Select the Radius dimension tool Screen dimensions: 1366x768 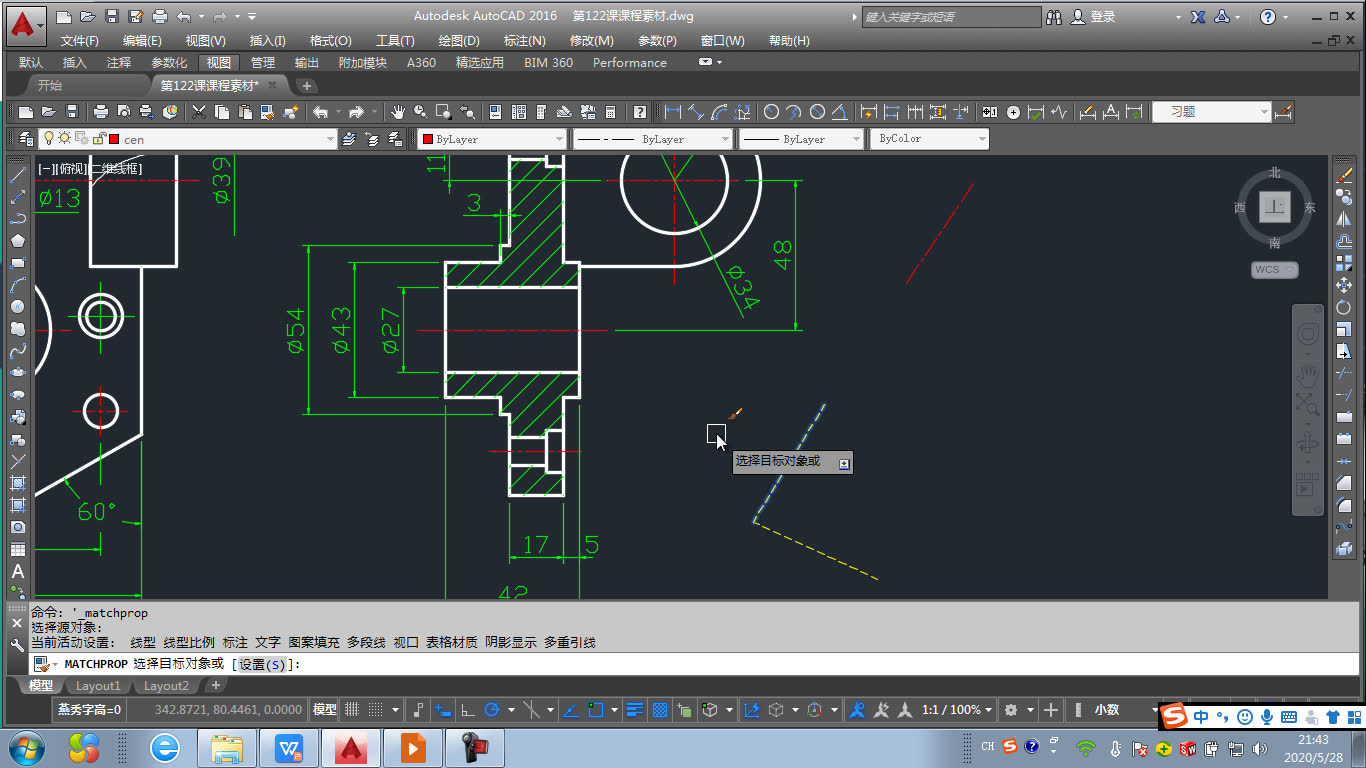[771, 112]
